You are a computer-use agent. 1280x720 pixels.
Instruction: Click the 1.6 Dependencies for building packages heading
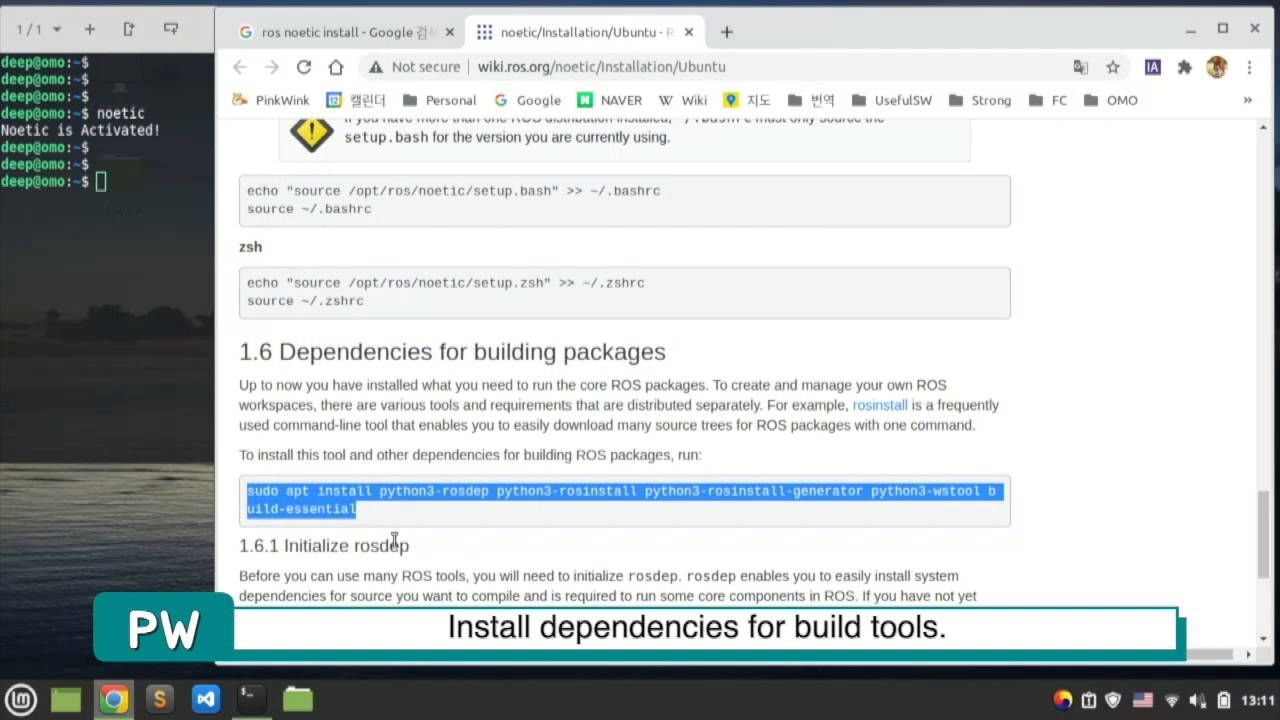tap(452, 352)
